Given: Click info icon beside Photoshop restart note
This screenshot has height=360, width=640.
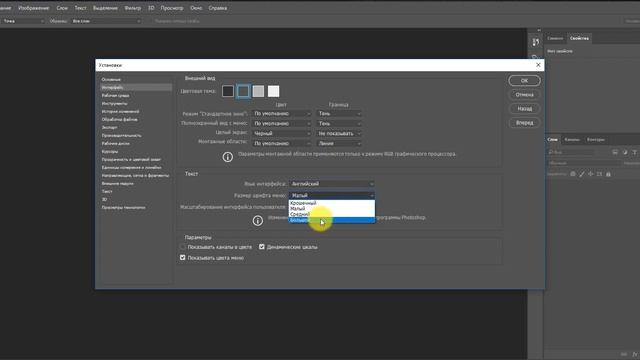Looking at the screenshot, I should coord(258,220).
